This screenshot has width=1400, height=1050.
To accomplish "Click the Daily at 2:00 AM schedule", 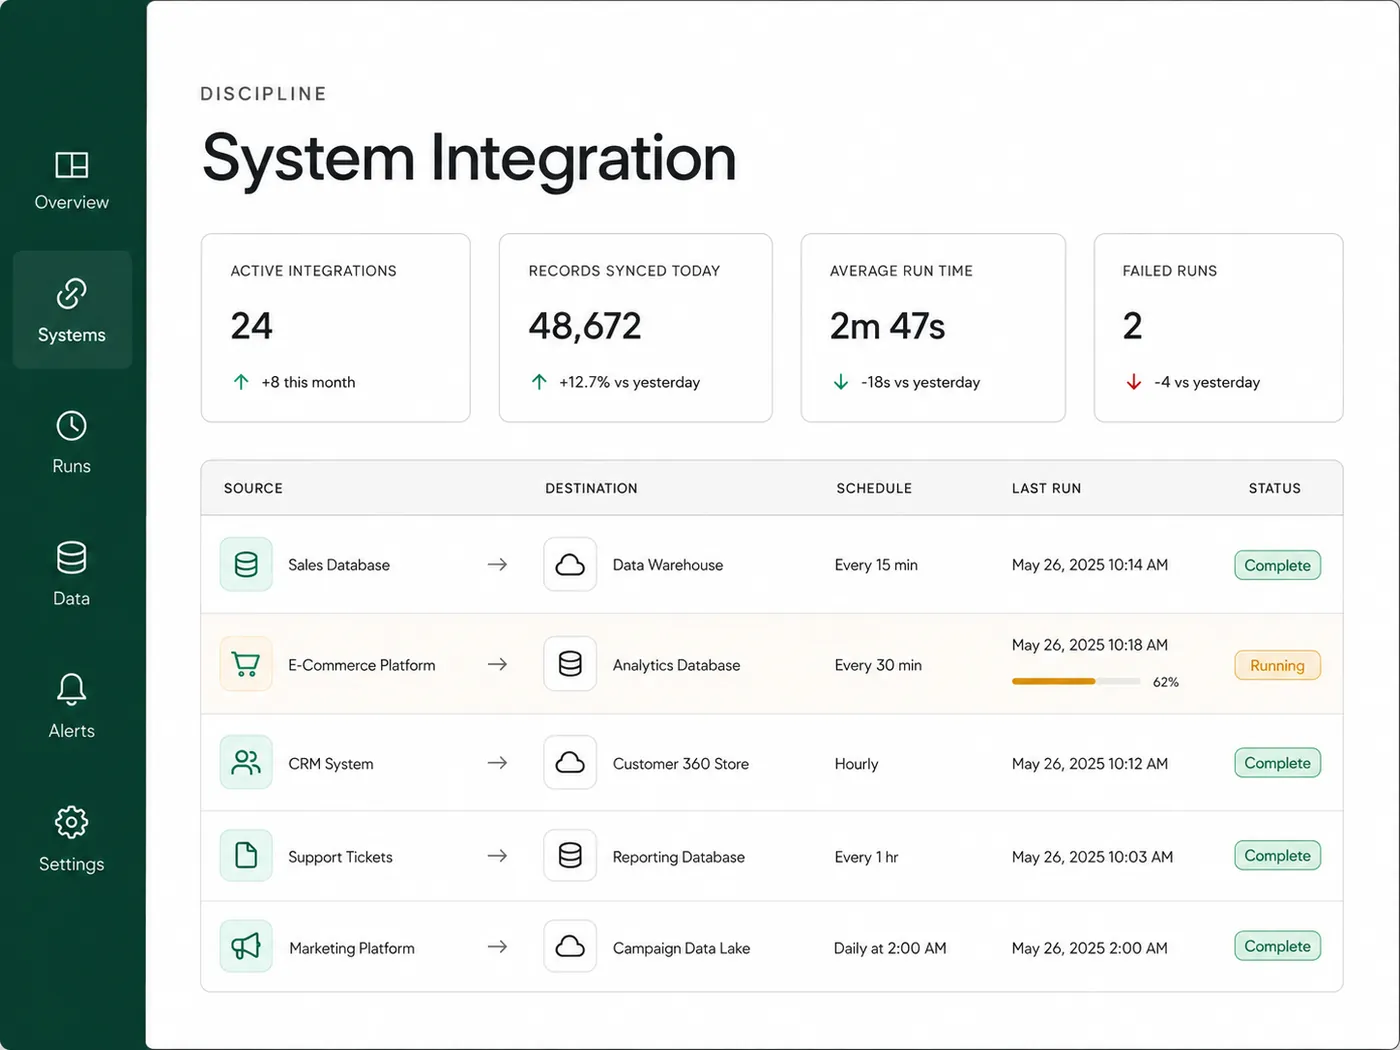I will click(890, 948).
